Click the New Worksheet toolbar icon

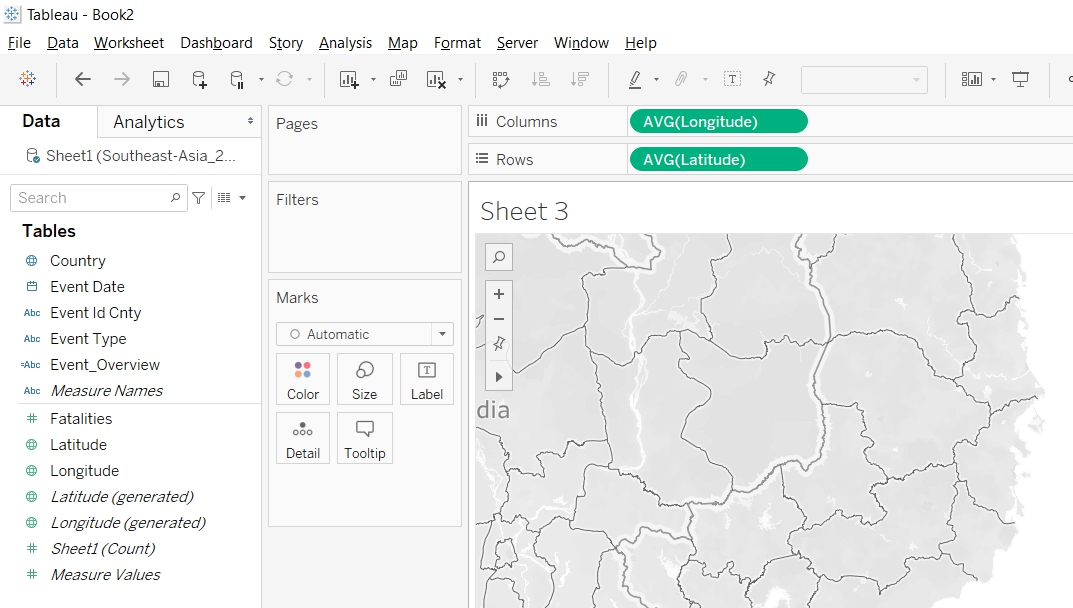(348, 80)
